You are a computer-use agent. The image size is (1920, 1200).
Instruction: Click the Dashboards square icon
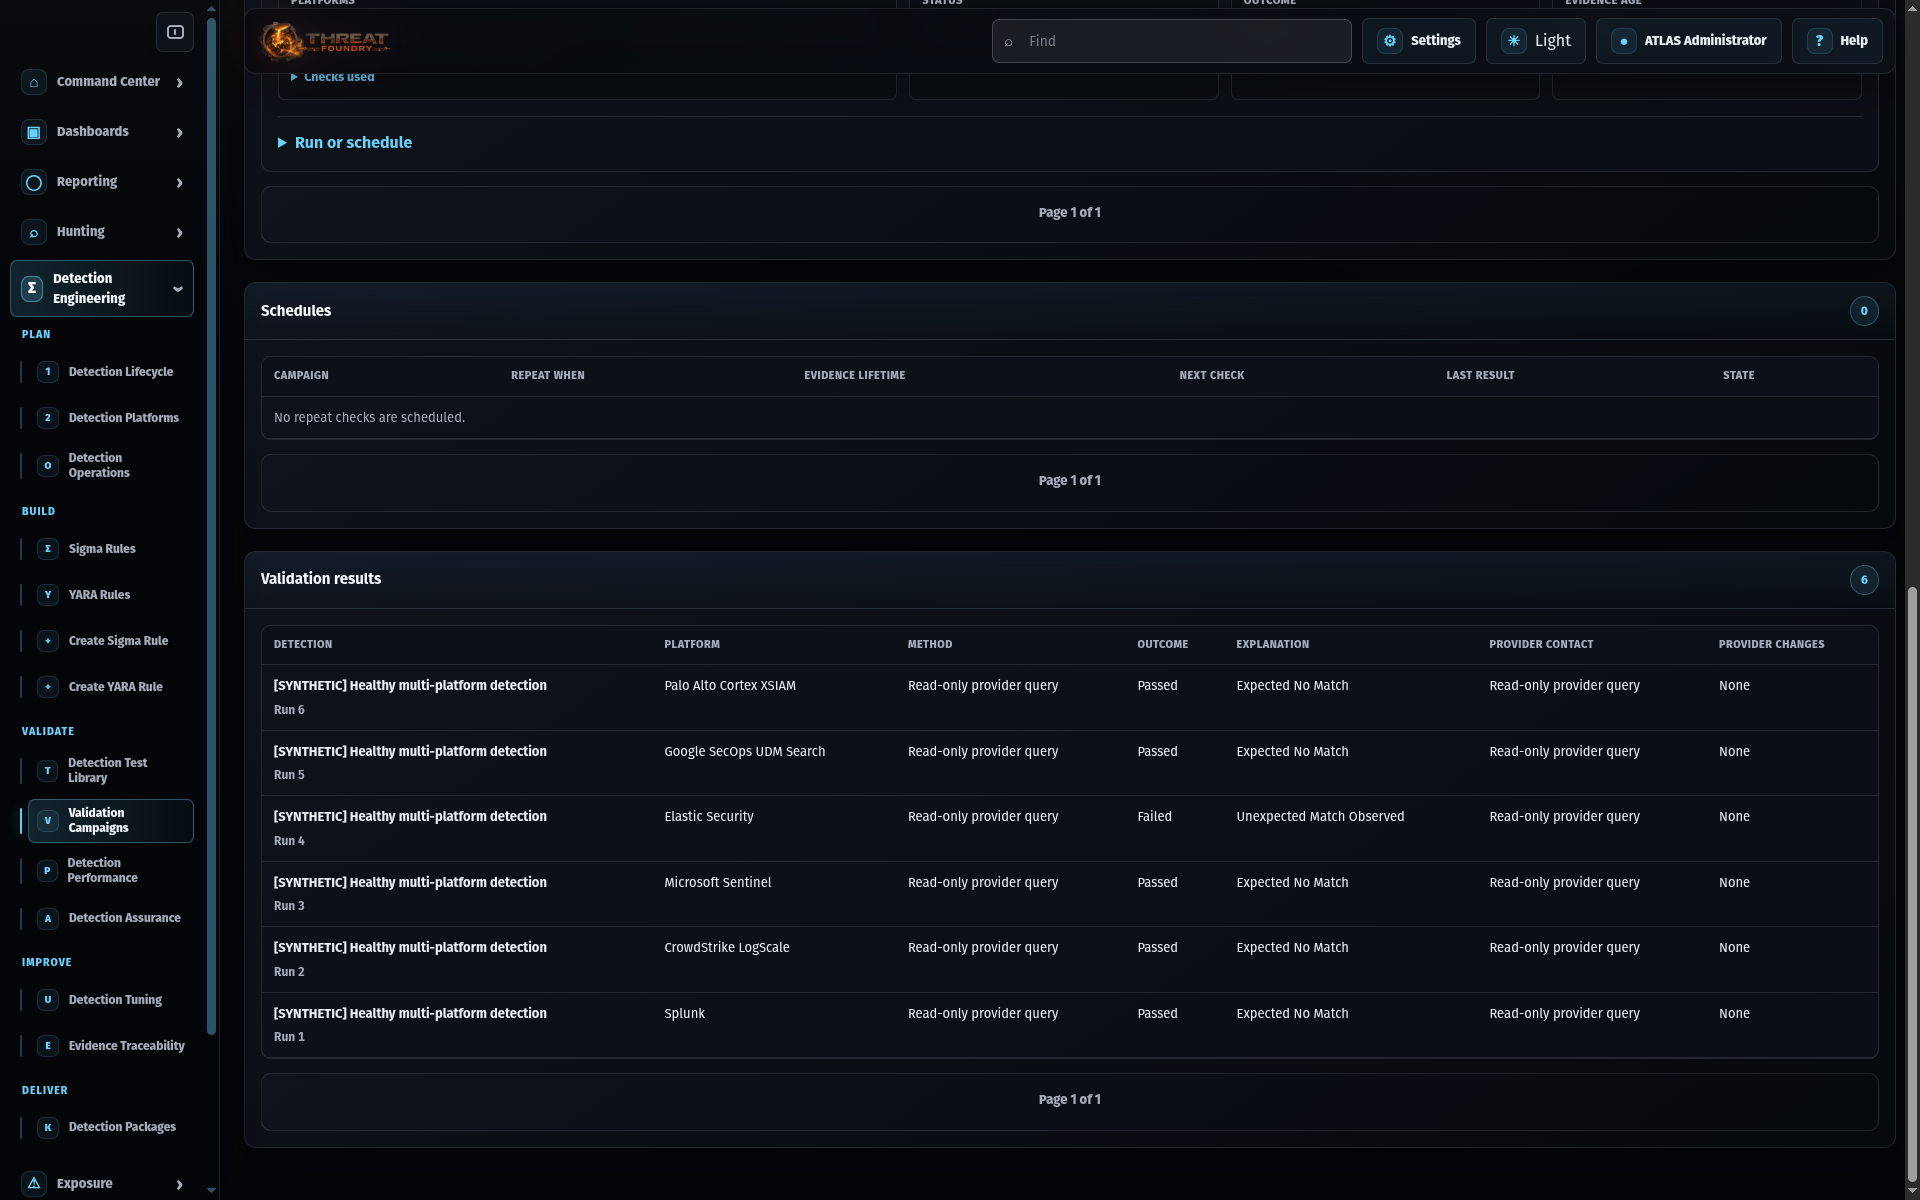(x=34, y=132)
